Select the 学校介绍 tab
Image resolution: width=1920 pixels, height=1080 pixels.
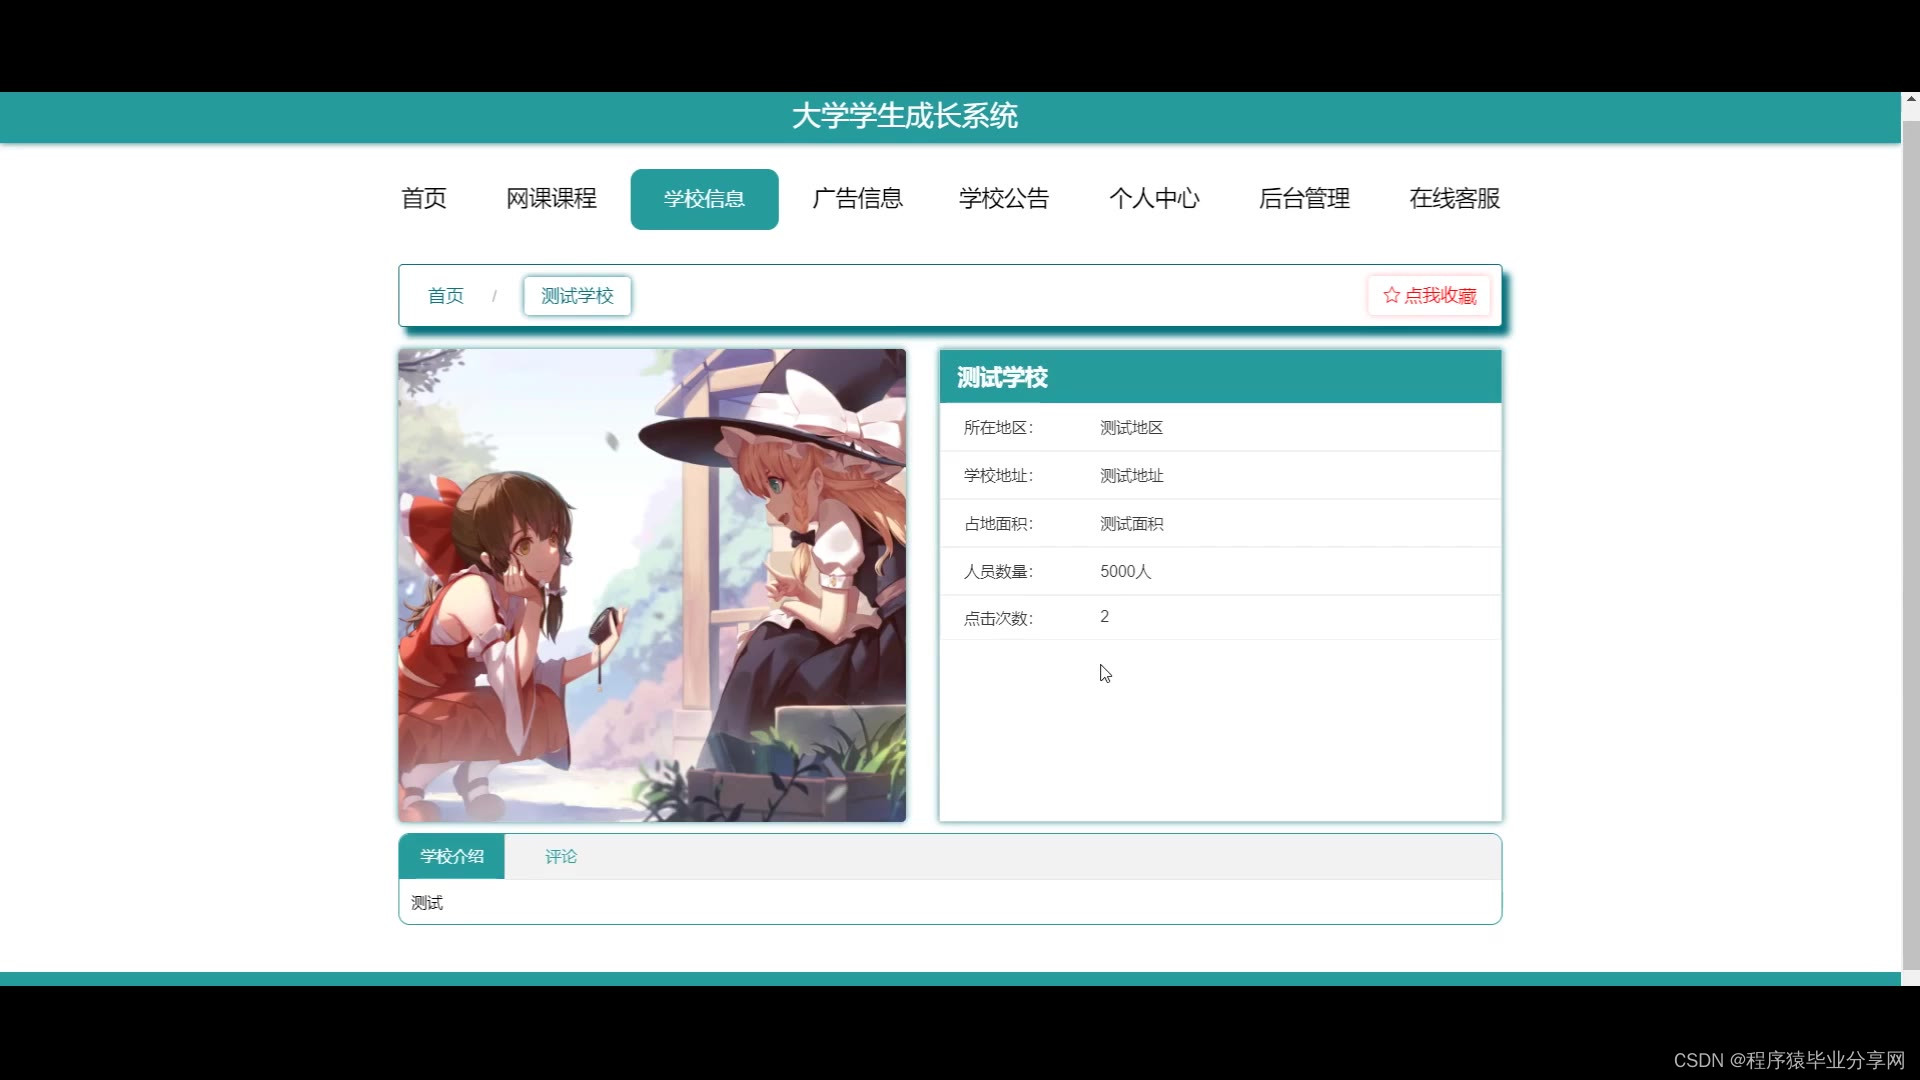coord(451,857)
